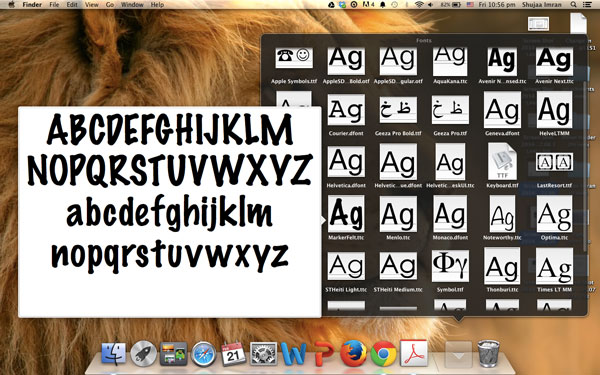Open Geeza Pro Bold.ttf font icon

(398, 109)
